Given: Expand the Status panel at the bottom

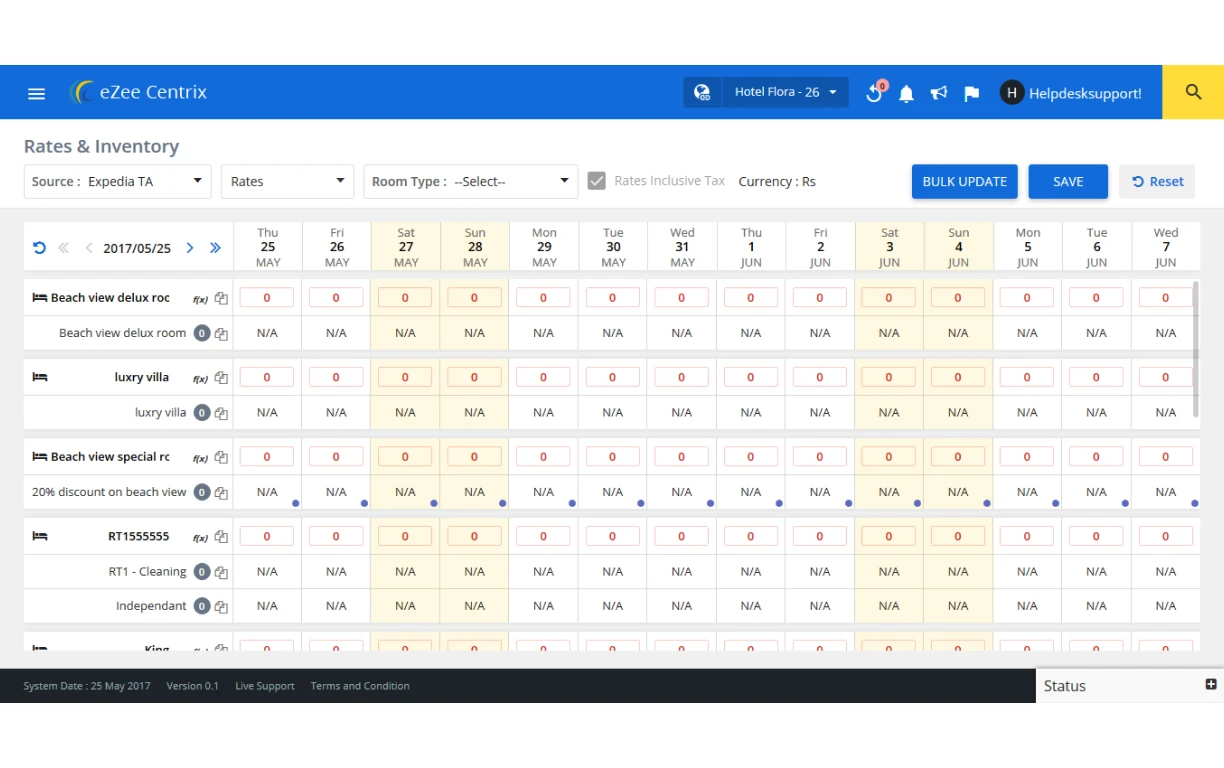Looking at the screenshot, I should click(x=1064, y=686).
